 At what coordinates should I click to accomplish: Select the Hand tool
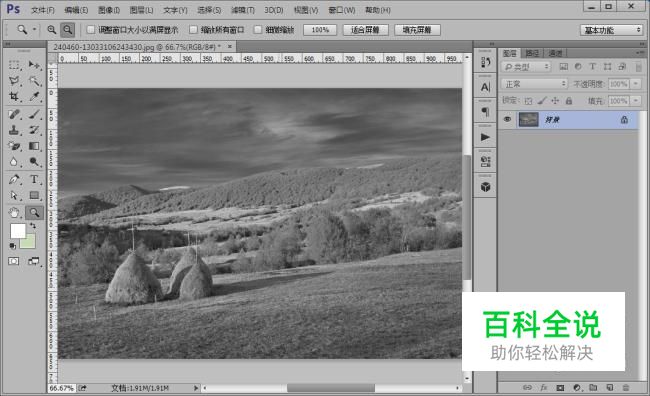point(14,213)
